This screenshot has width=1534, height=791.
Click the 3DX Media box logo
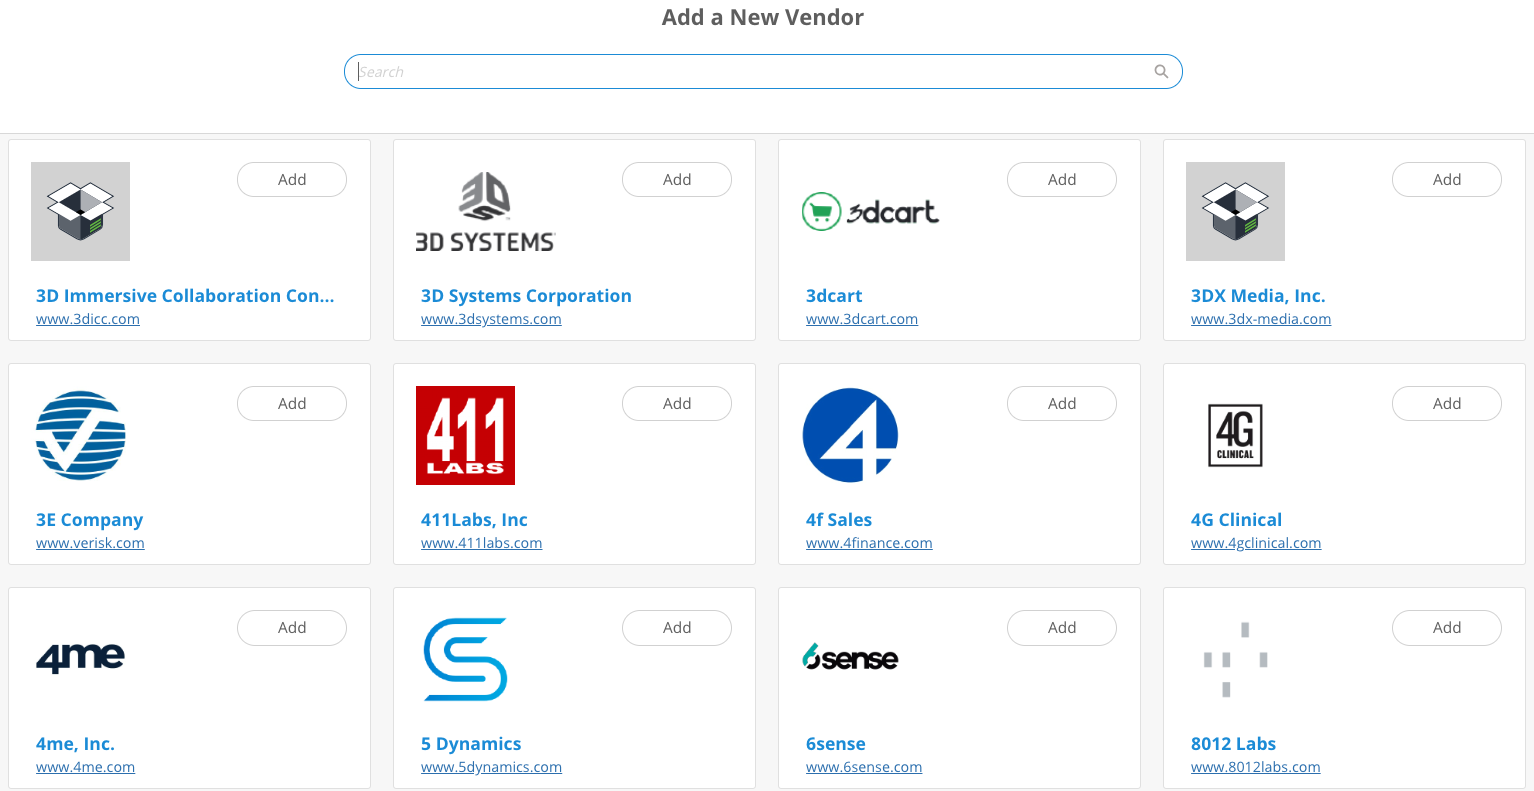click(x=1235, y=211)
